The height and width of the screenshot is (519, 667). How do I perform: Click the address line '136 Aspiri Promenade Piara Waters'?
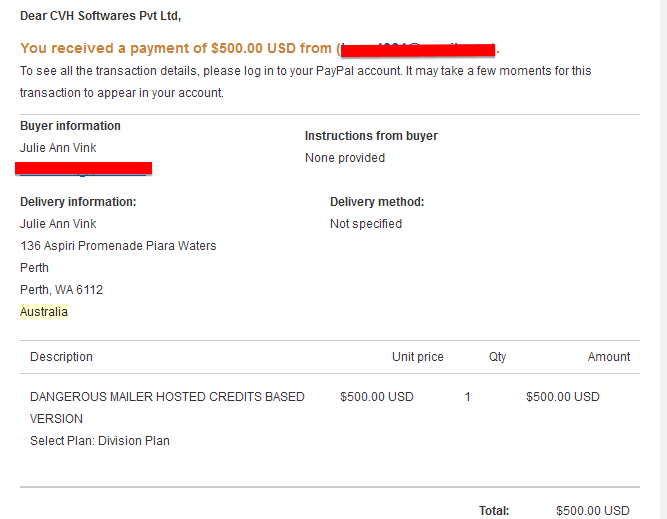point(118,246)
